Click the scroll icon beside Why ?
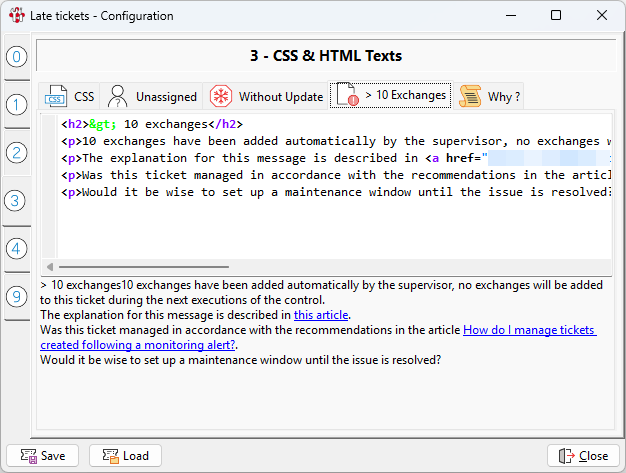 click(469, 96)
